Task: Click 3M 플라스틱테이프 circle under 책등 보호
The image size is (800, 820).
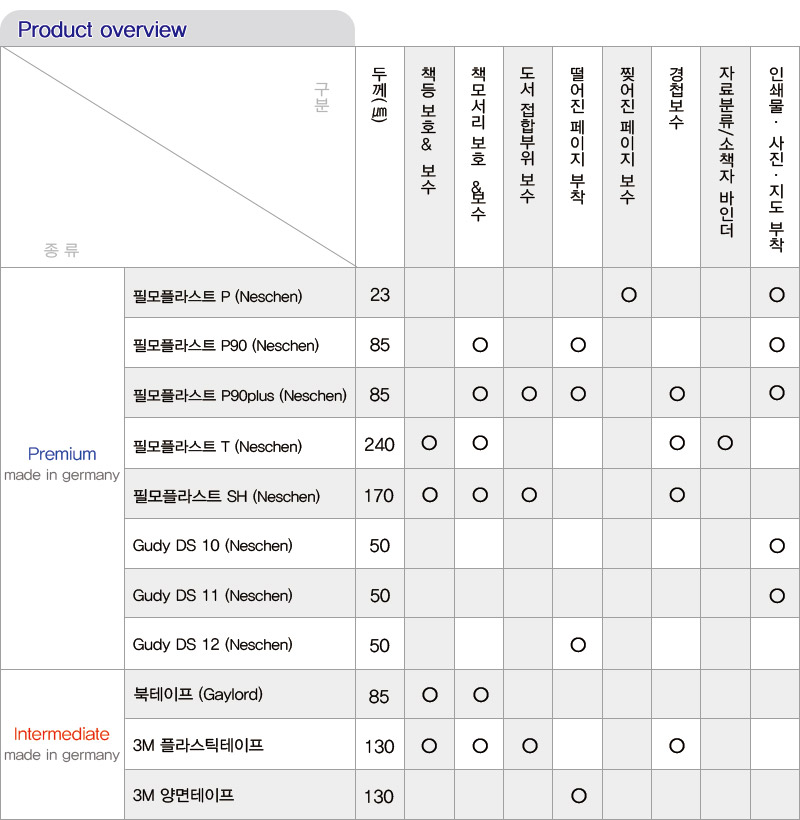Action: (429, 746)
